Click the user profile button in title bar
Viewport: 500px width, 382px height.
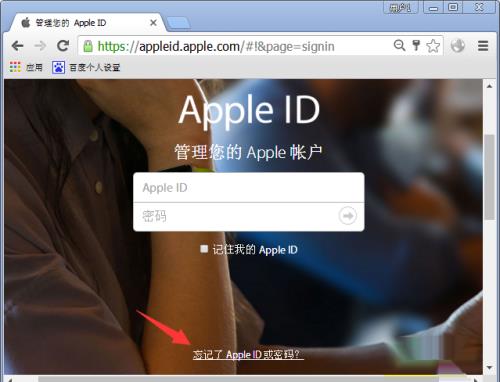tap(401, 7)
